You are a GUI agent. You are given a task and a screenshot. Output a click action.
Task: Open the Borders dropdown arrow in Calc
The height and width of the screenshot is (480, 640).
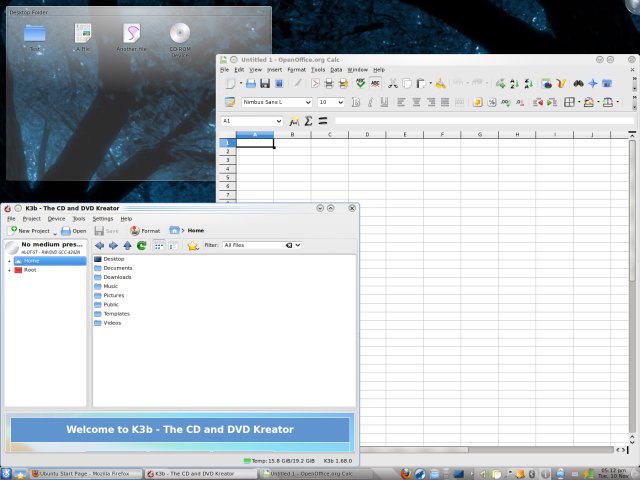click(x=579, y=102)
